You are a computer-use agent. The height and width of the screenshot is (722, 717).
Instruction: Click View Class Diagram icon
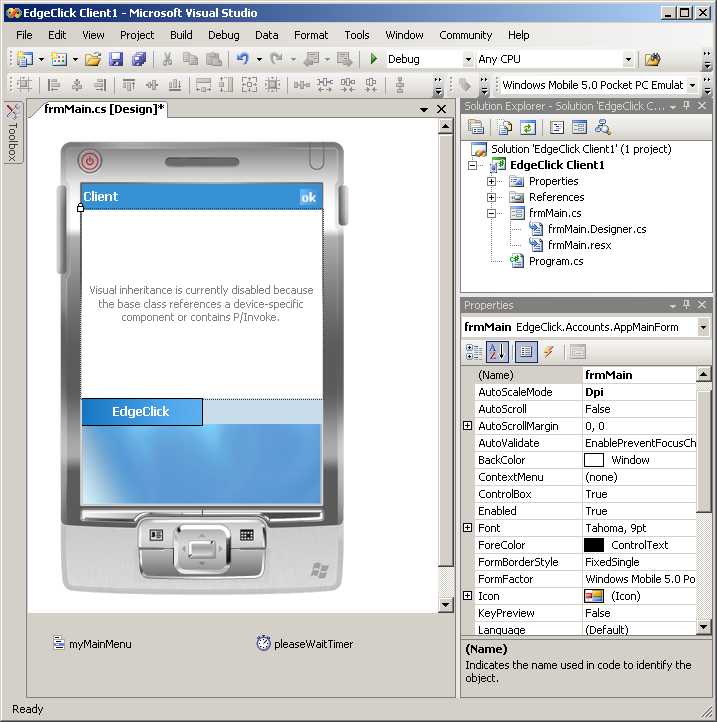point(602,127)
